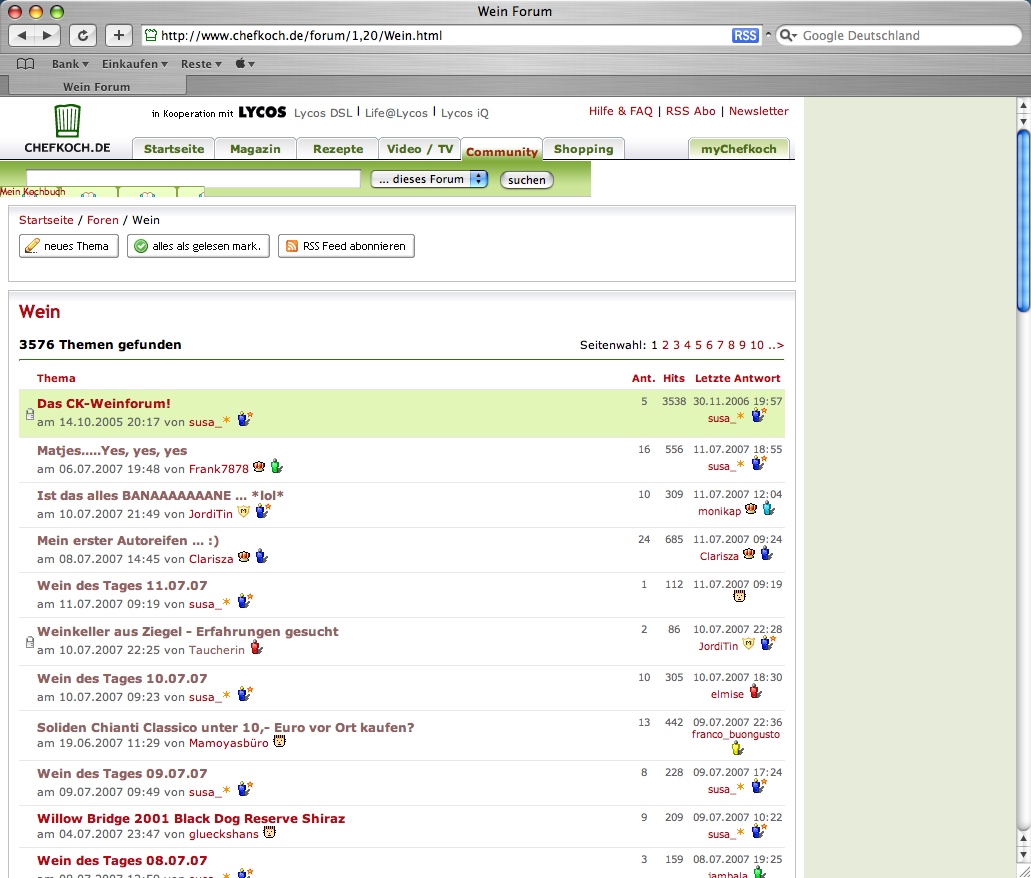Open the 'dieses Forum' search scope dropdown
This screenshot has height=878, width=1031.
coord(429,179)
